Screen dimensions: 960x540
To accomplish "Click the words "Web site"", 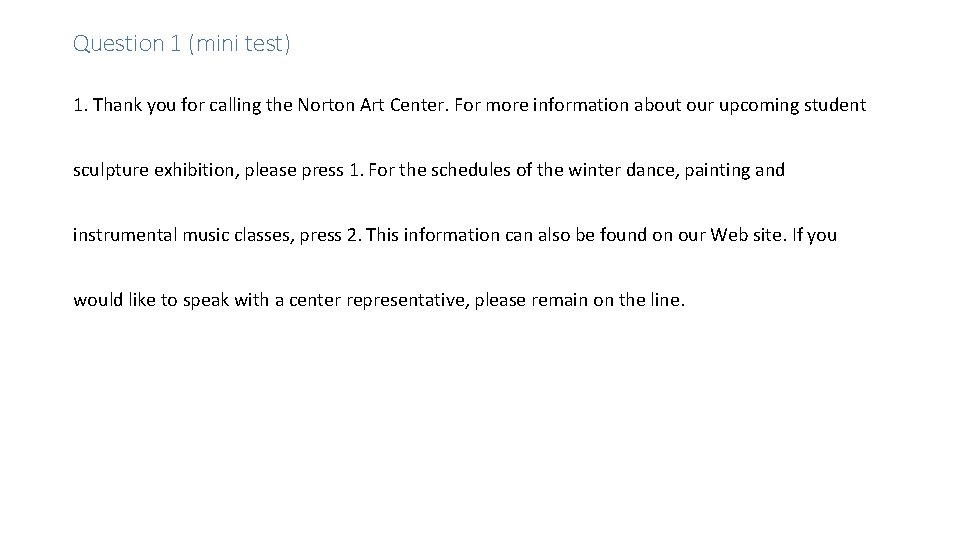I will click(749, 235).
